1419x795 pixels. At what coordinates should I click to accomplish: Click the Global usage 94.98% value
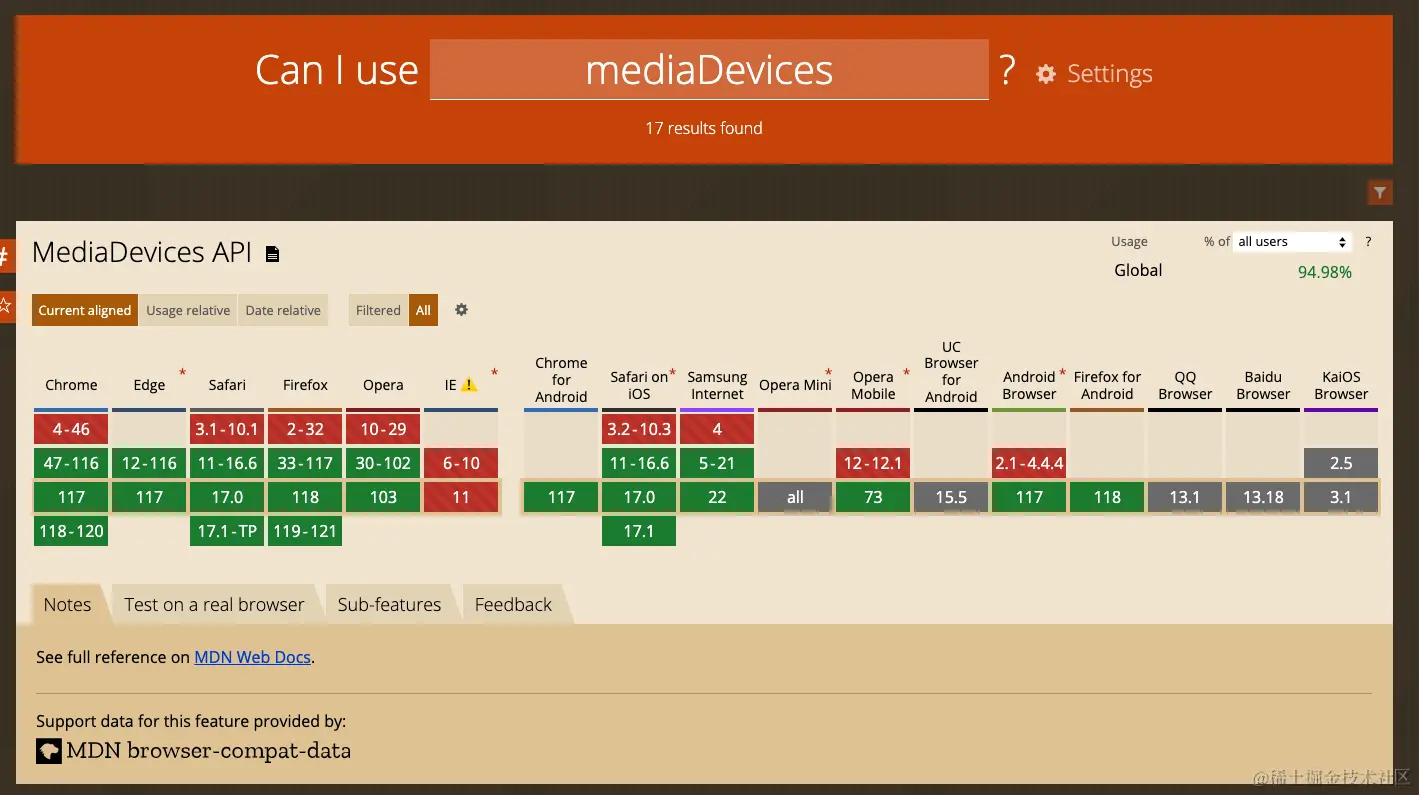(x=1324, y=272)
